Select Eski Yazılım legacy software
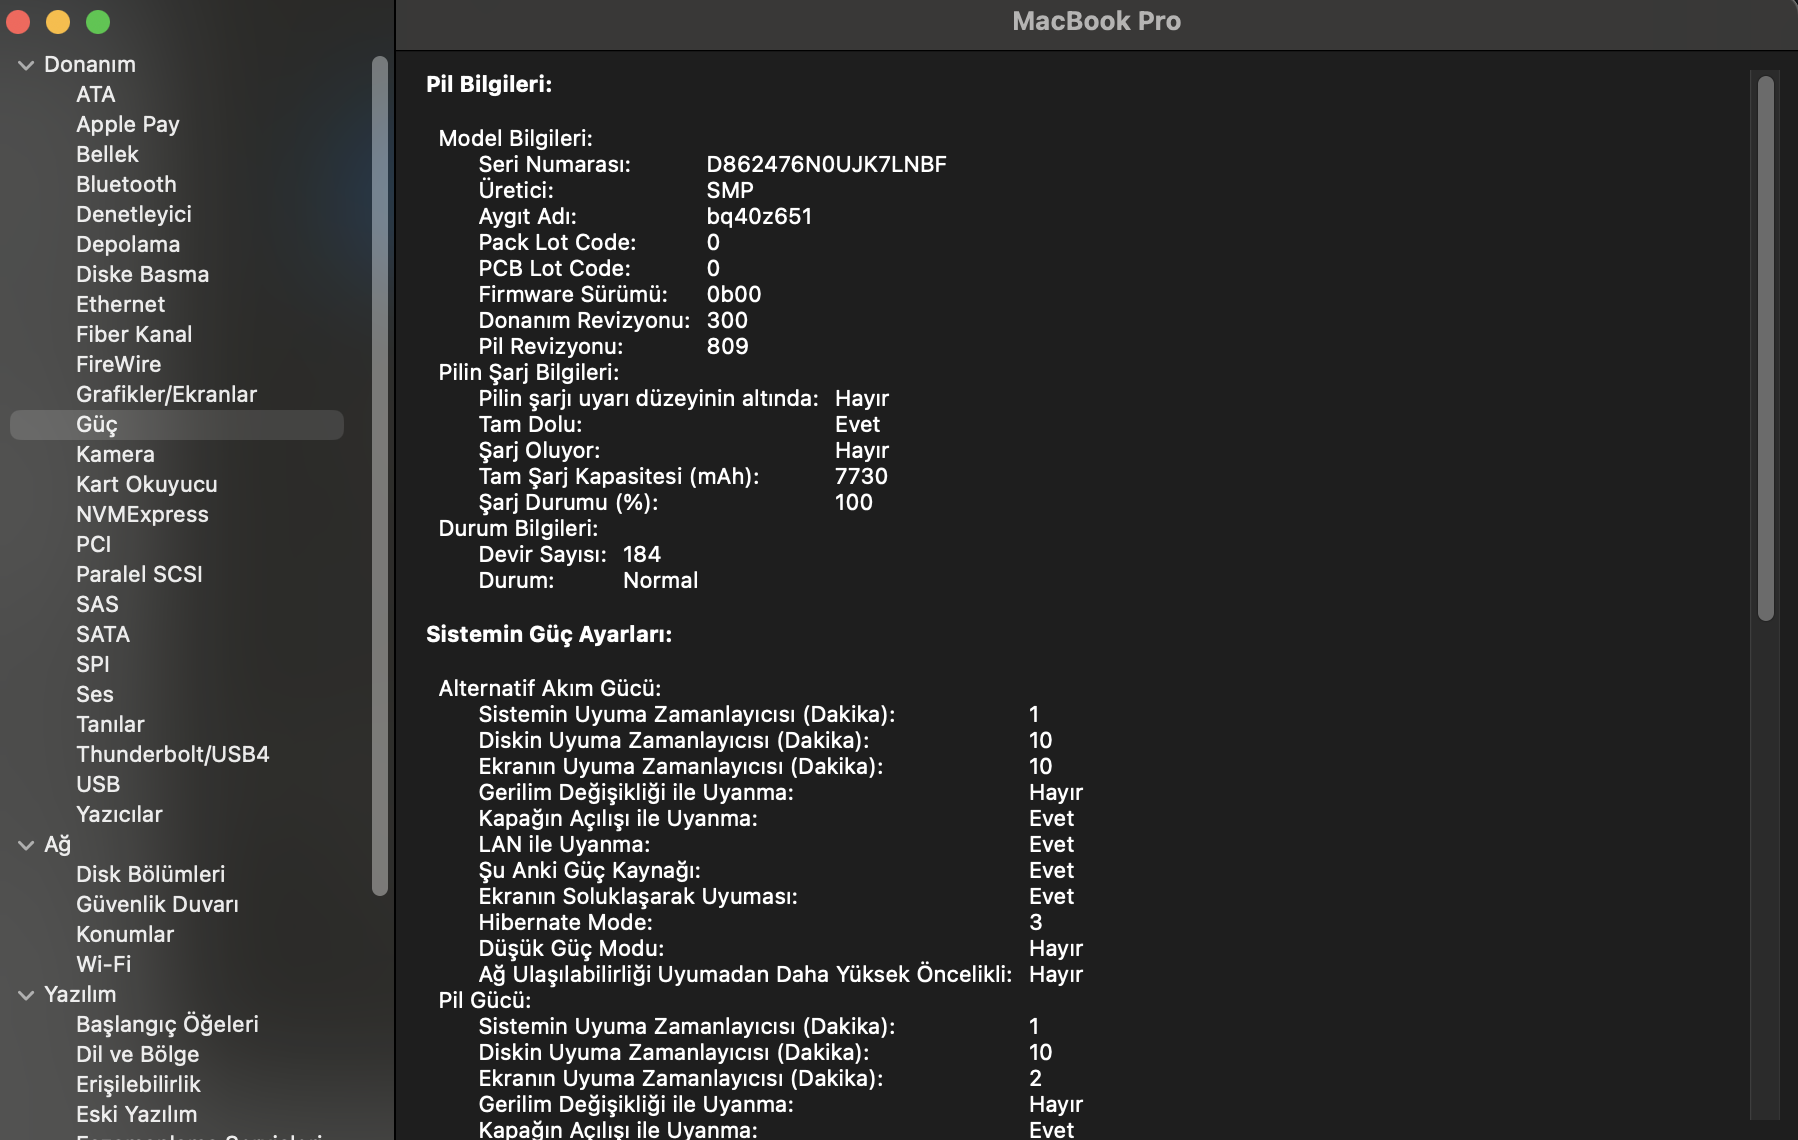This screenshot has height=1140, width=1798. click(136, 1114)
